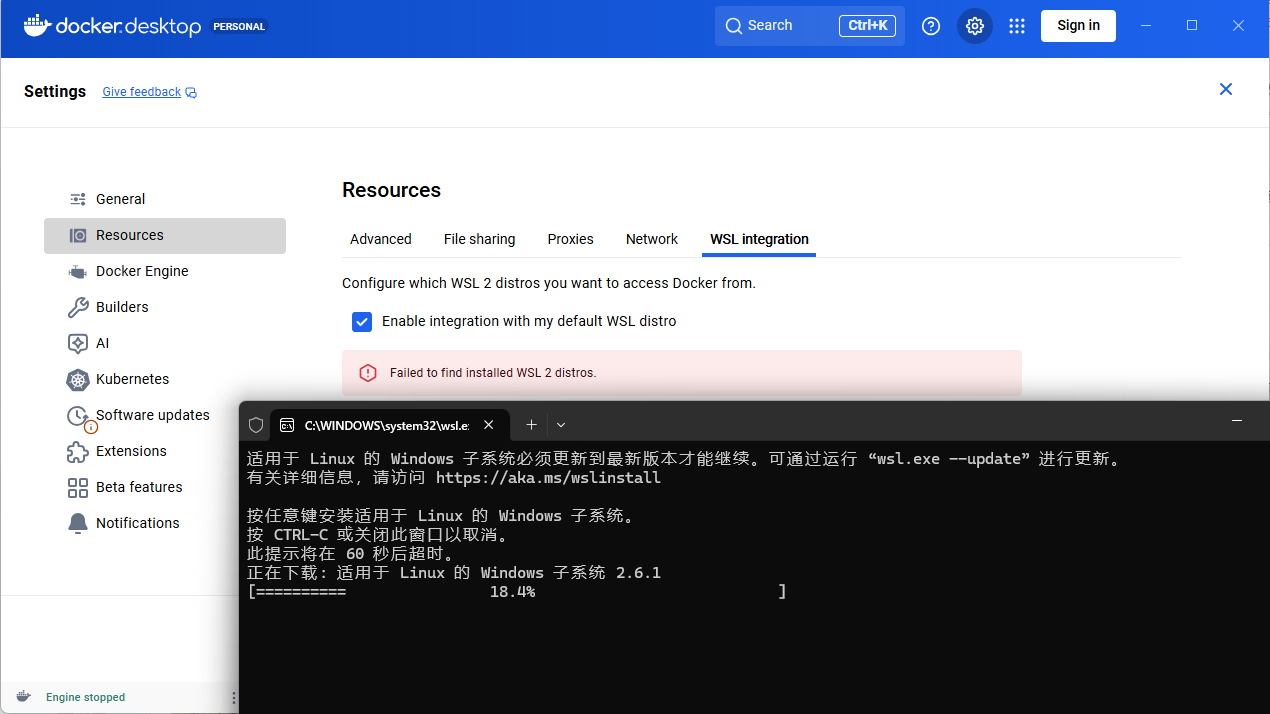The height and width of the screenshot is (714, 1270).
Task: Click the Software updates clock icon
Action: click(79, 416)
